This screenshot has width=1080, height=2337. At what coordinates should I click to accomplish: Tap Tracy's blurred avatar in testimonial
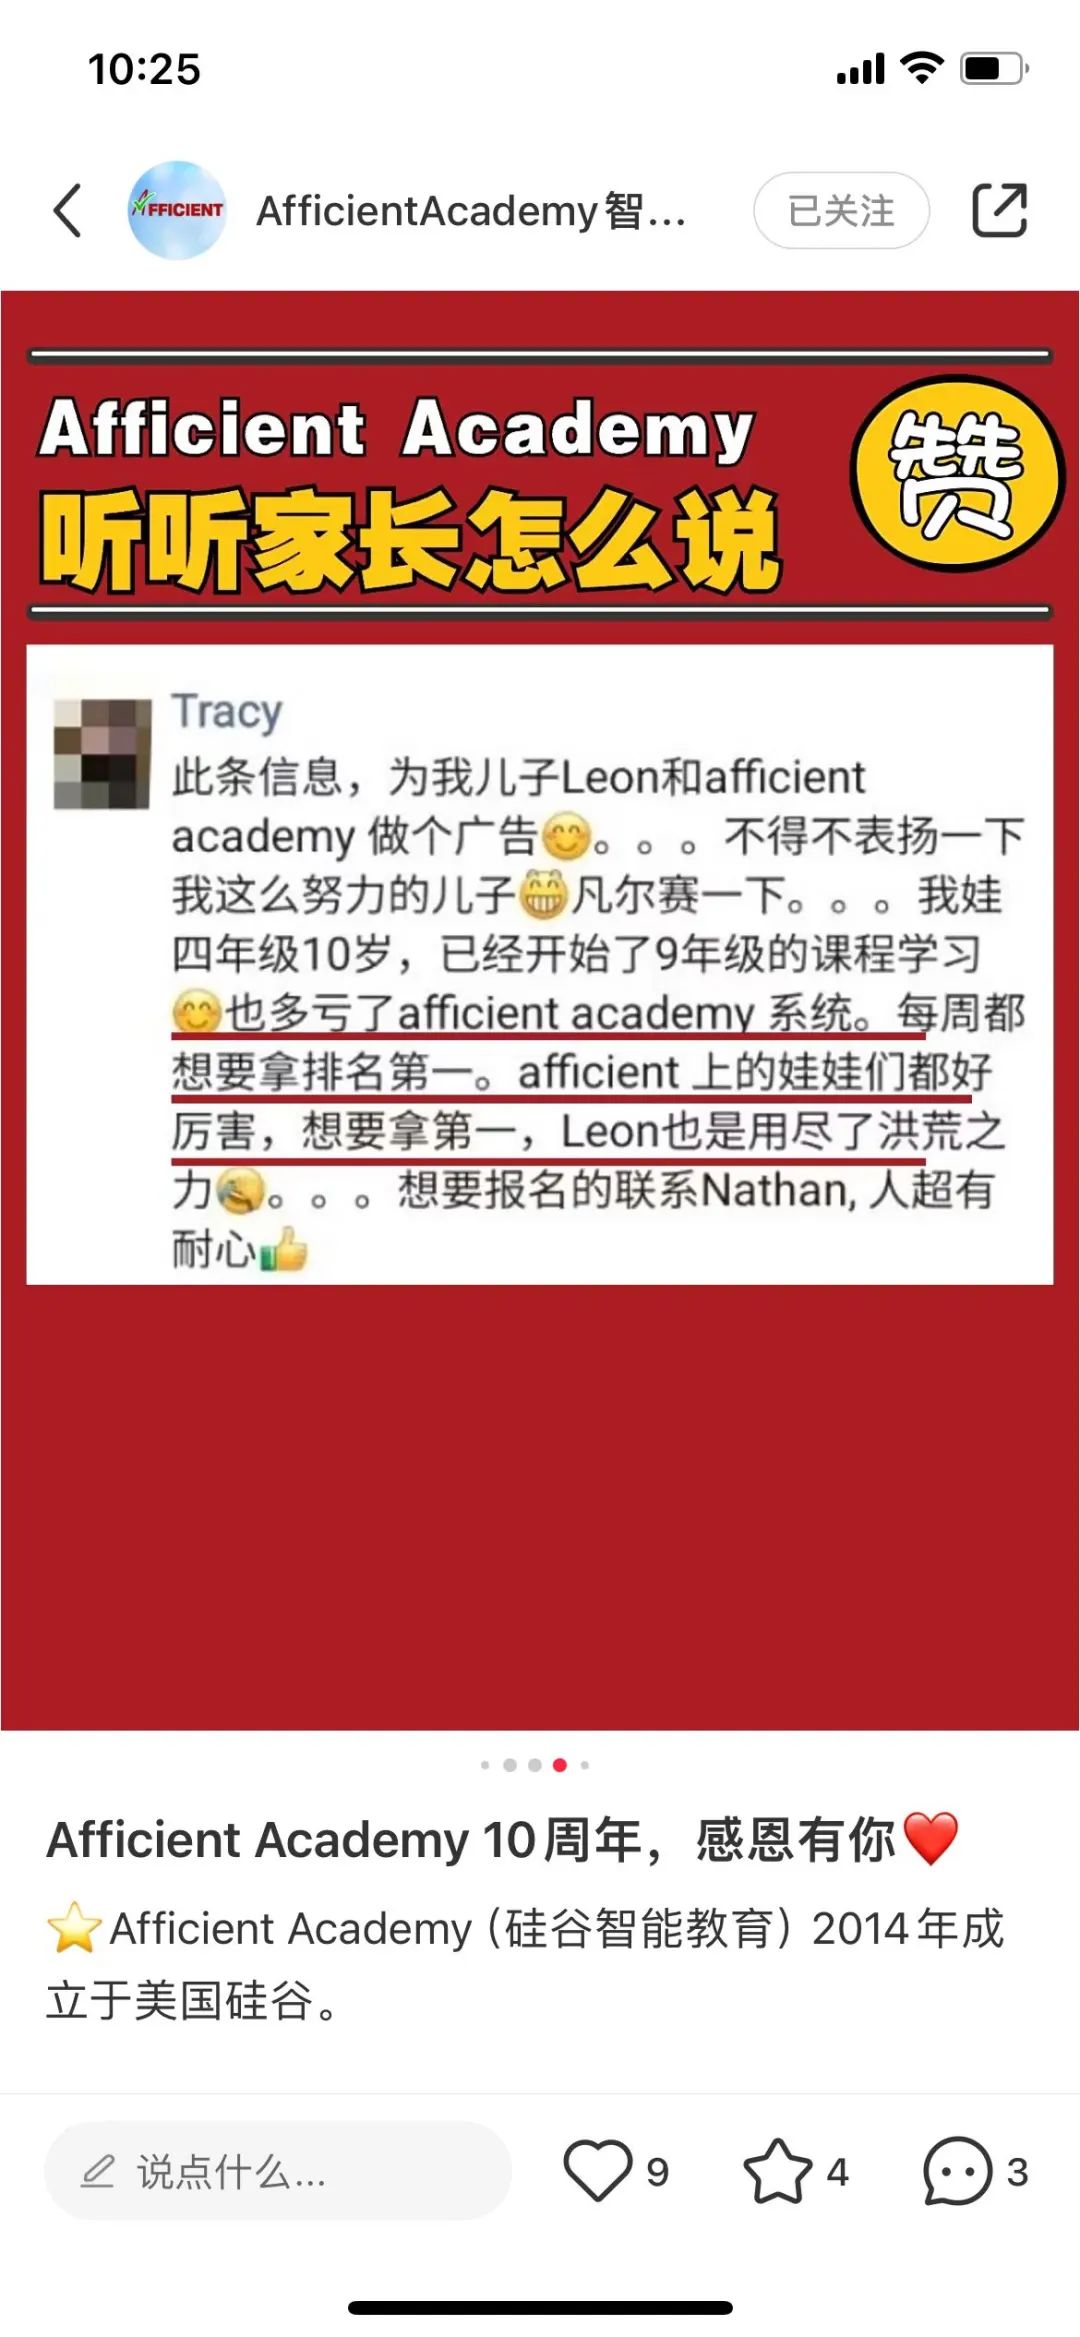(x=102, y=754)
